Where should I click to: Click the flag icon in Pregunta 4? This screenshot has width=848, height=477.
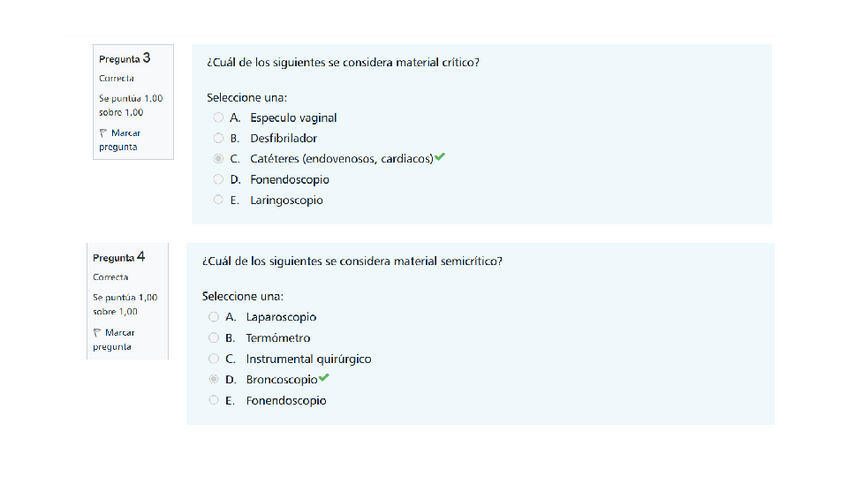[97, 332]
